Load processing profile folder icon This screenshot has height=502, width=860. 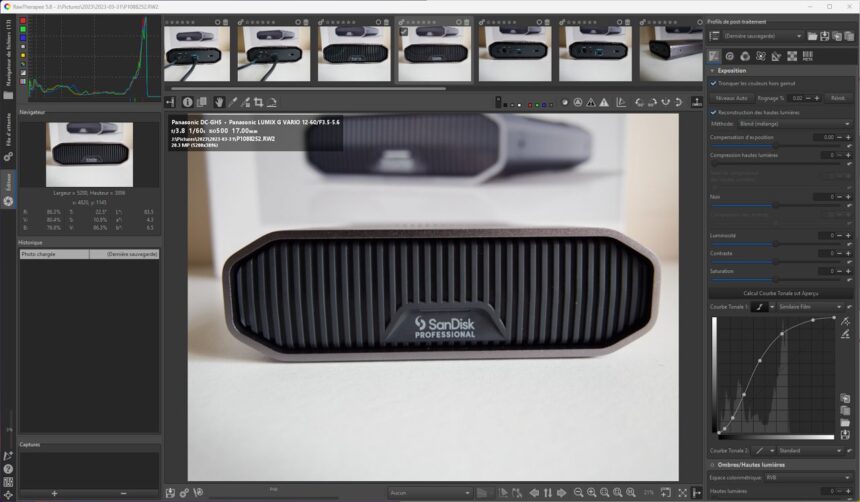pos(812,36)
